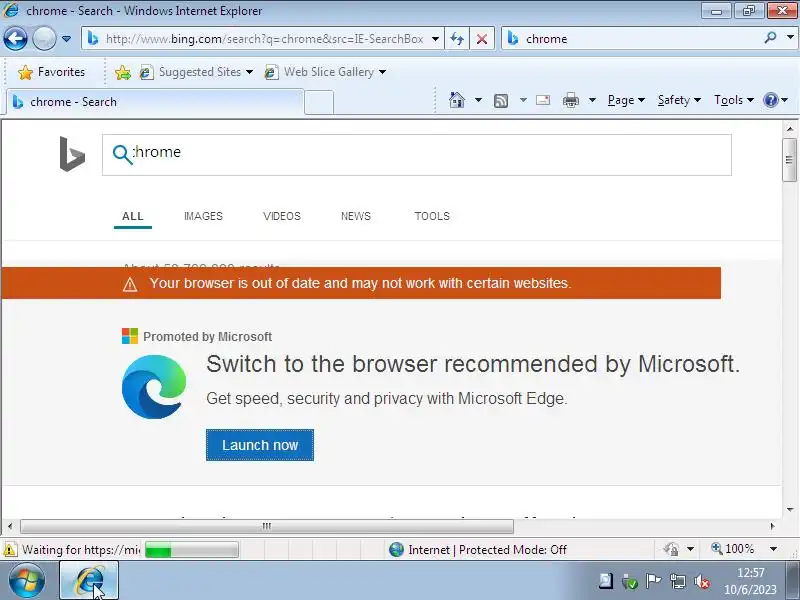Expand the address bar autocomplete dropdown
Screen dimensions: 800x600
click(x=435, y=39)
